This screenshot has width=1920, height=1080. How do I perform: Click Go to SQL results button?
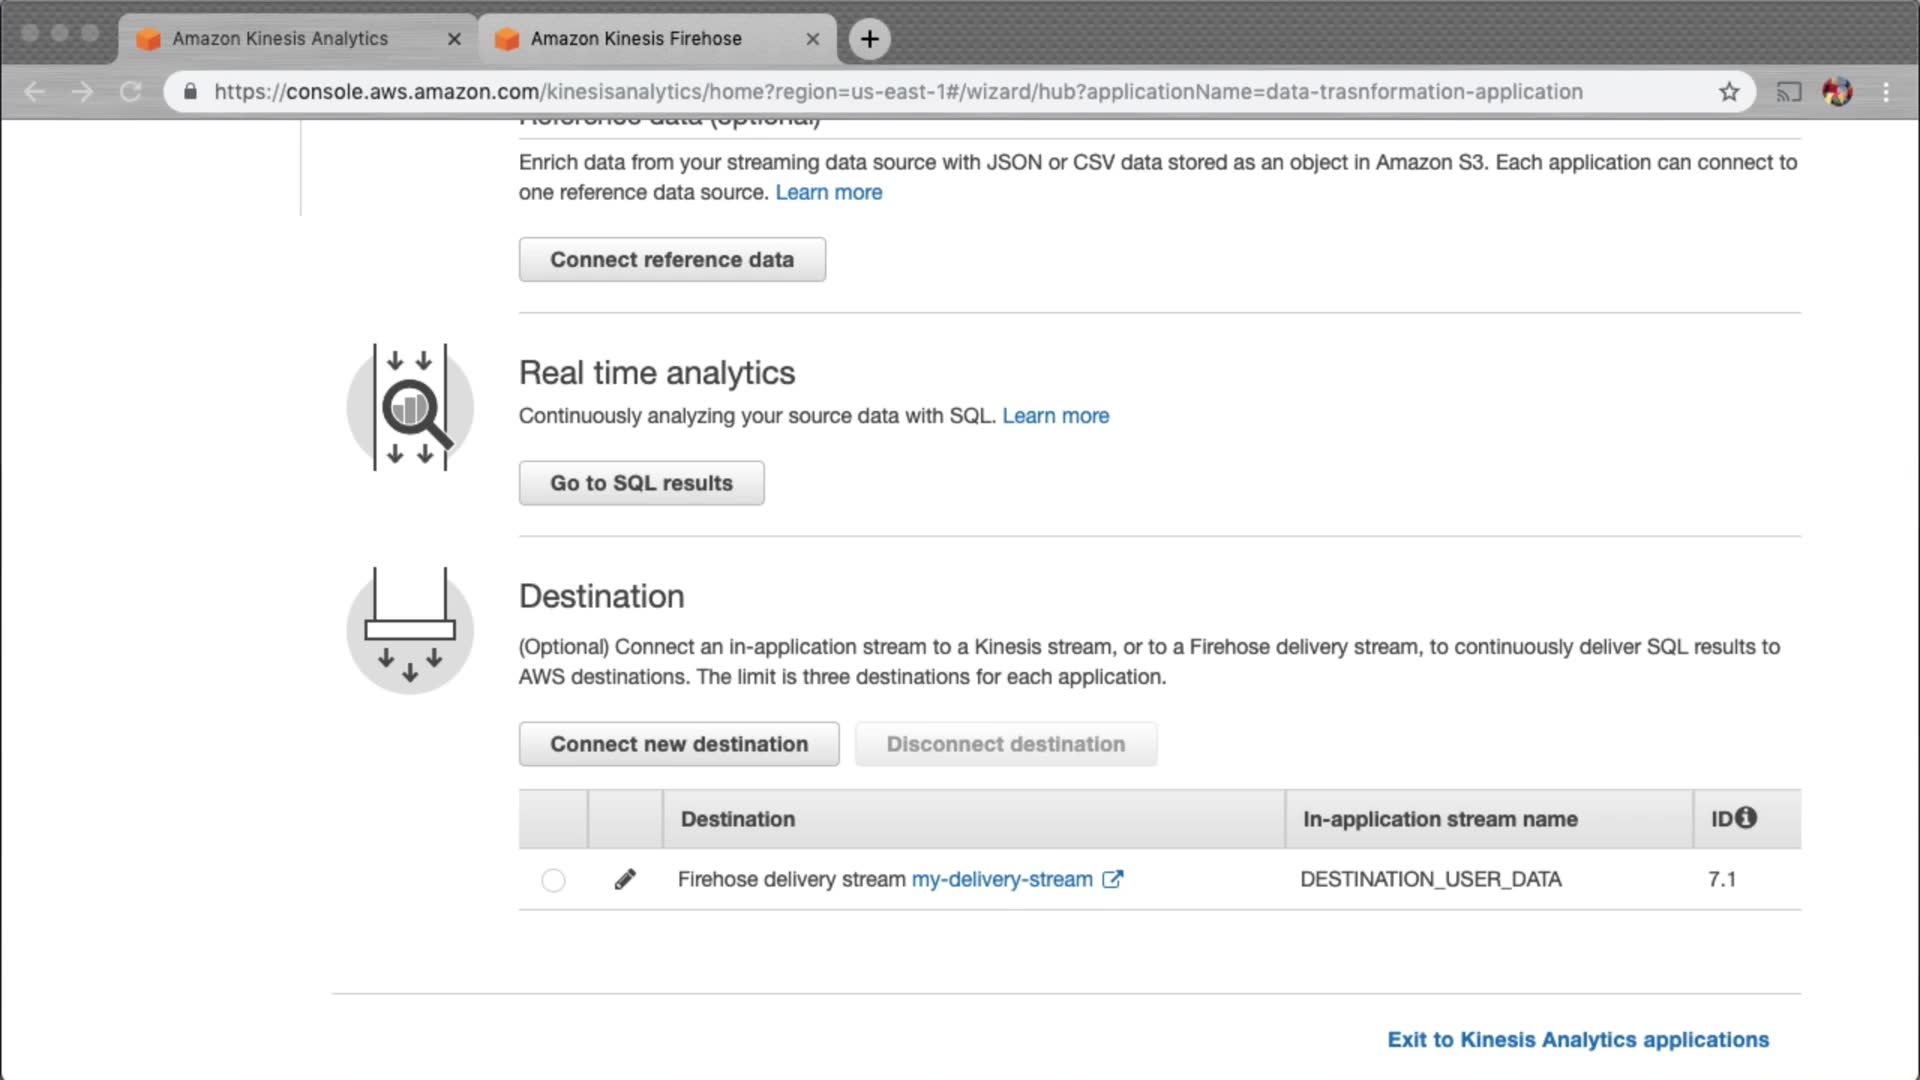click(641, 483)
